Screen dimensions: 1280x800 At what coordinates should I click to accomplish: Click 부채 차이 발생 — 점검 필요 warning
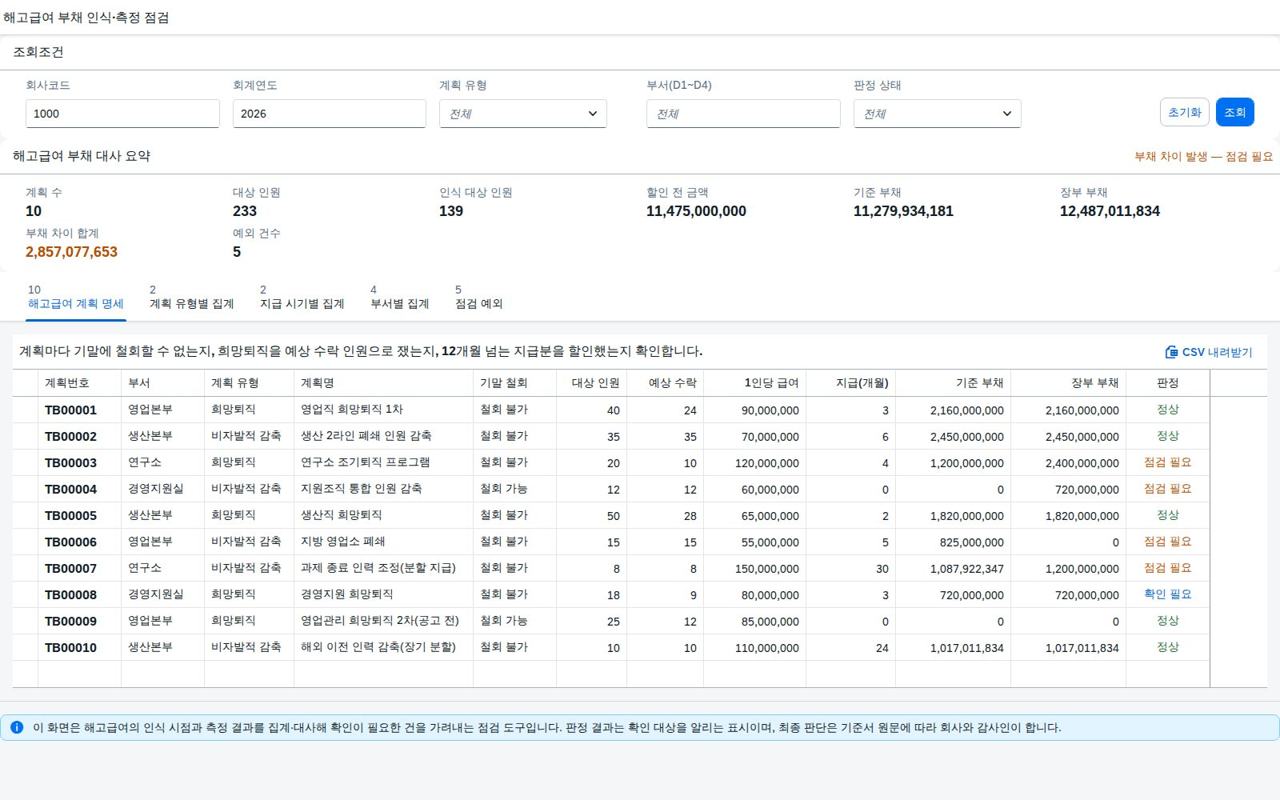point(1204,157)
